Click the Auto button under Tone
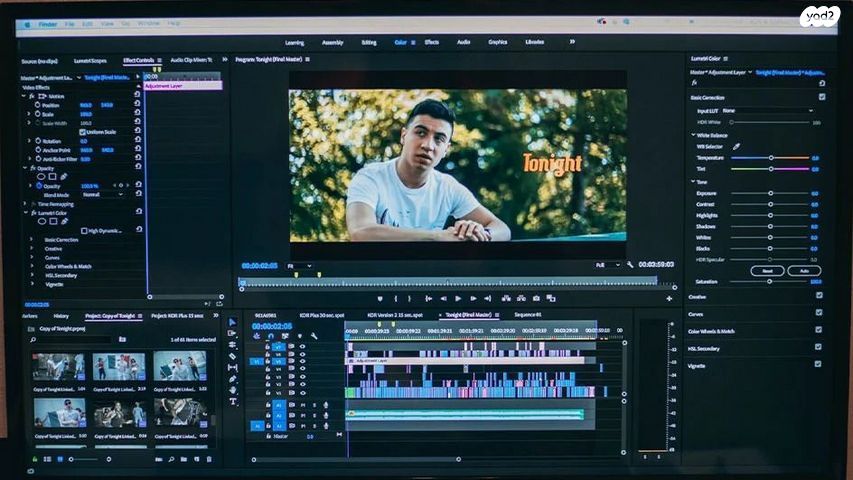This screenshot has height=480, width=853. 804,270
